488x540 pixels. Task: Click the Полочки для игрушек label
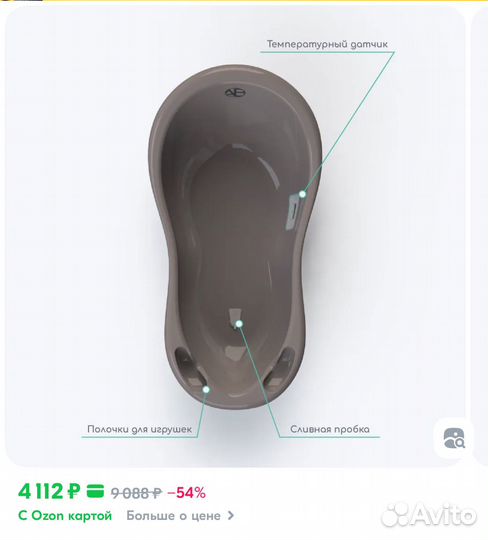139,429
